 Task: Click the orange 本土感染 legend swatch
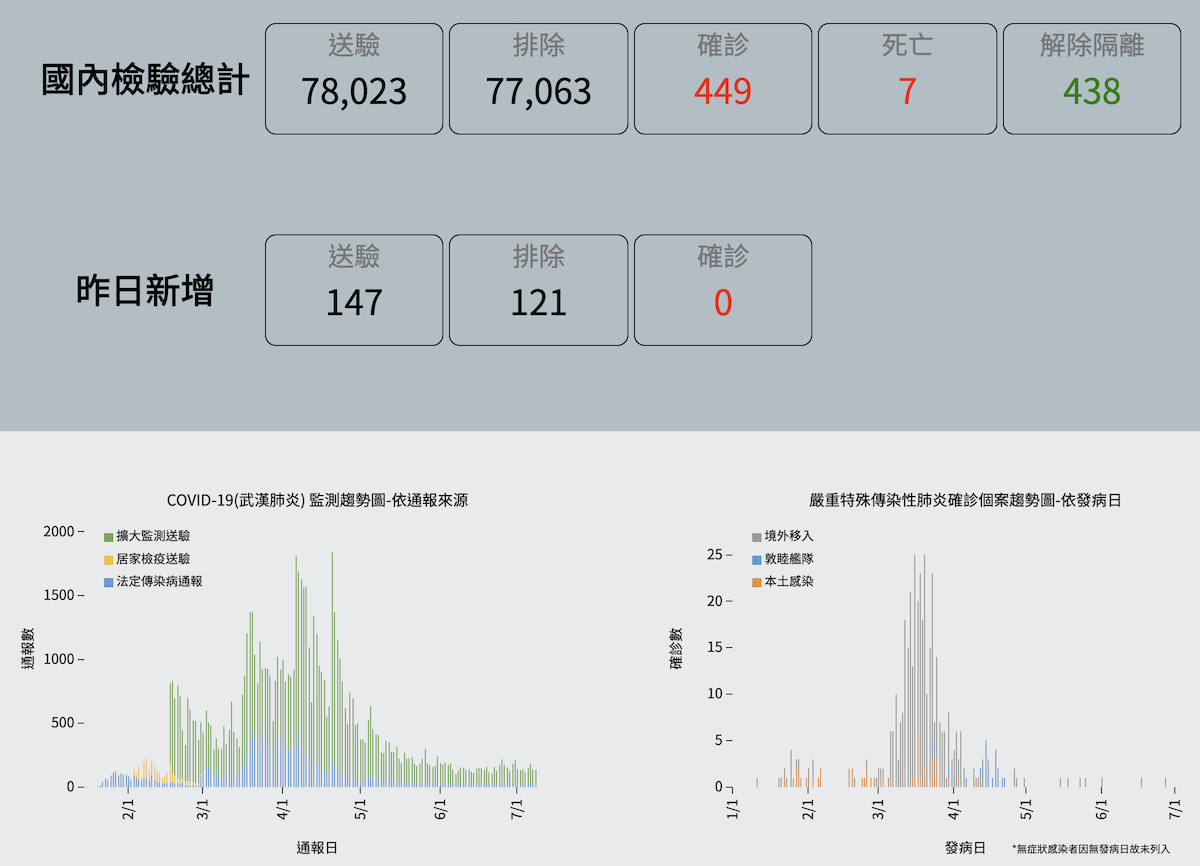pyautogui.click(x=757, y=581)
